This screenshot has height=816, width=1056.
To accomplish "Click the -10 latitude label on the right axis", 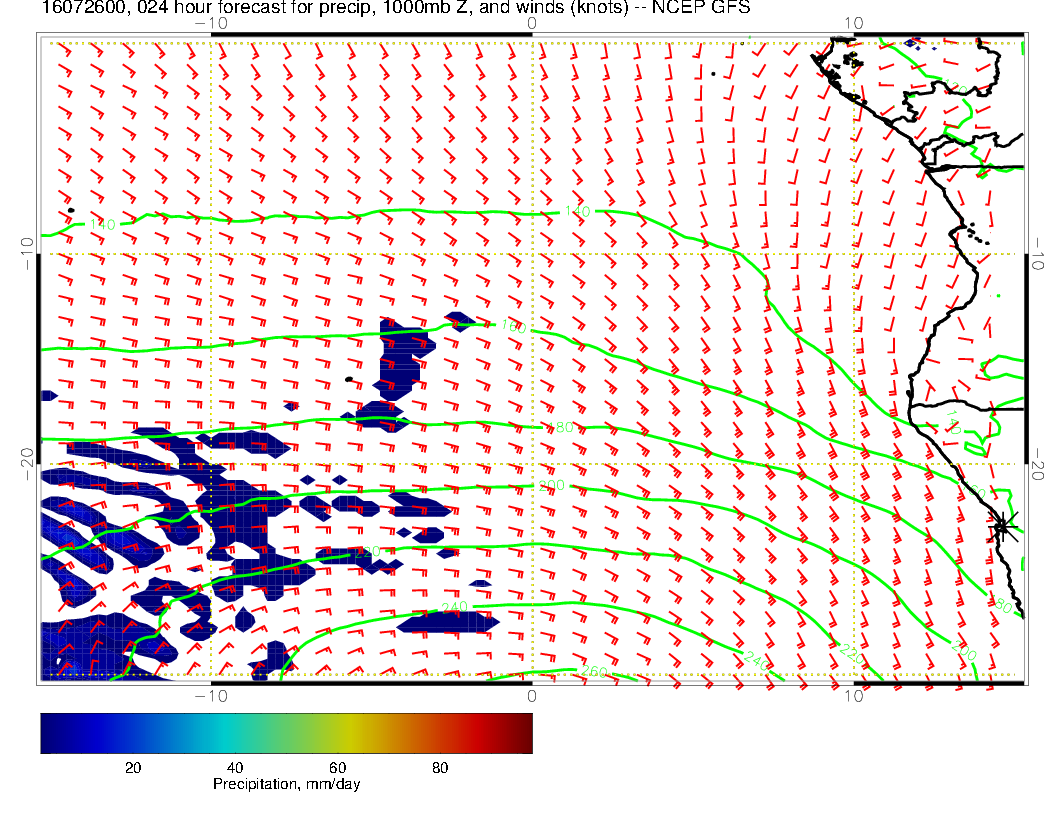I will pos(1038,254).
